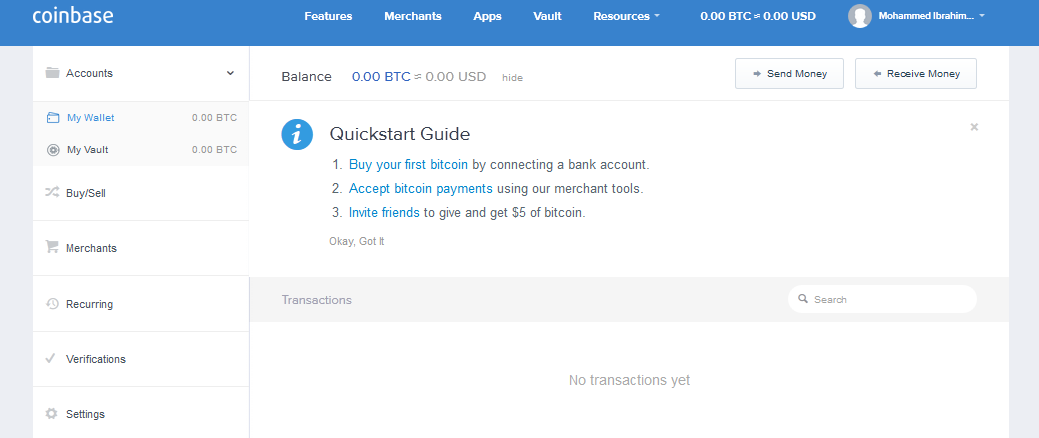This screenshot has width=1039, height=438.
Task: Click the user profile avatar
Action: [859, 16]
